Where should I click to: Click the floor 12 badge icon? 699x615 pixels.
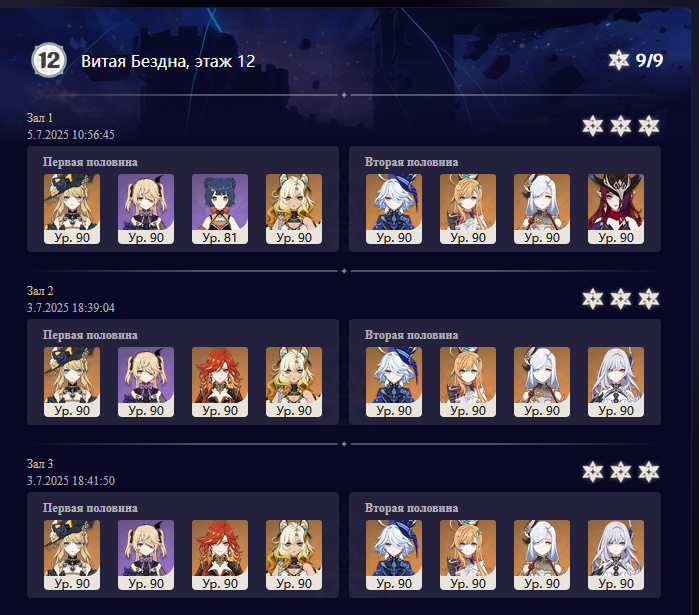coord(49,60)
